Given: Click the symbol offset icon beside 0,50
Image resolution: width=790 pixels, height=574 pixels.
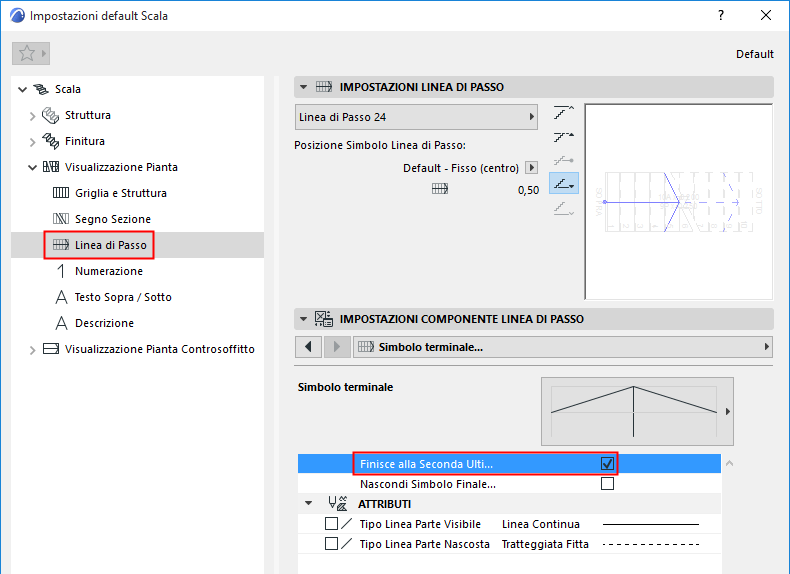Looking at the screenshot, I should click(x=440, y=189).
